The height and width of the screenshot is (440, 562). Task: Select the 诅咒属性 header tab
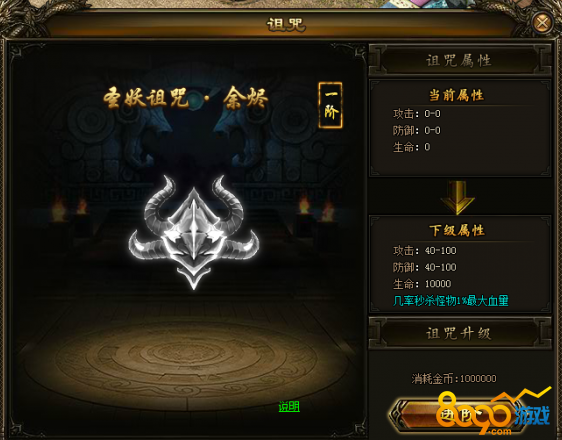coord(460,60)
